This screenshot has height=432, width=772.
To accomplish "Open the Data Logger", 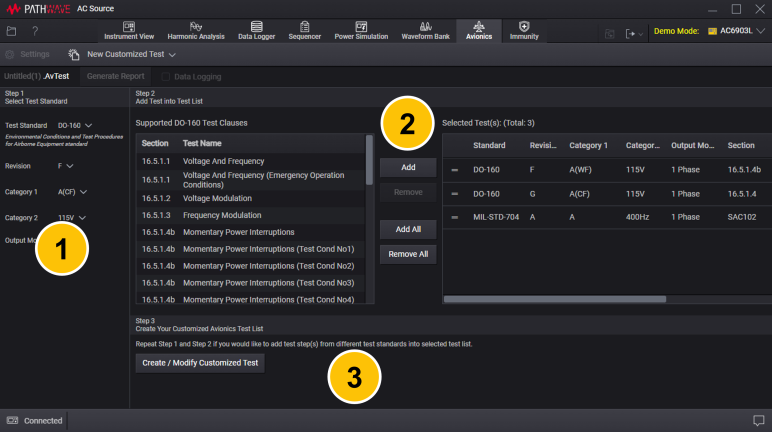I will pyautogui.click(x=257, y=31).
